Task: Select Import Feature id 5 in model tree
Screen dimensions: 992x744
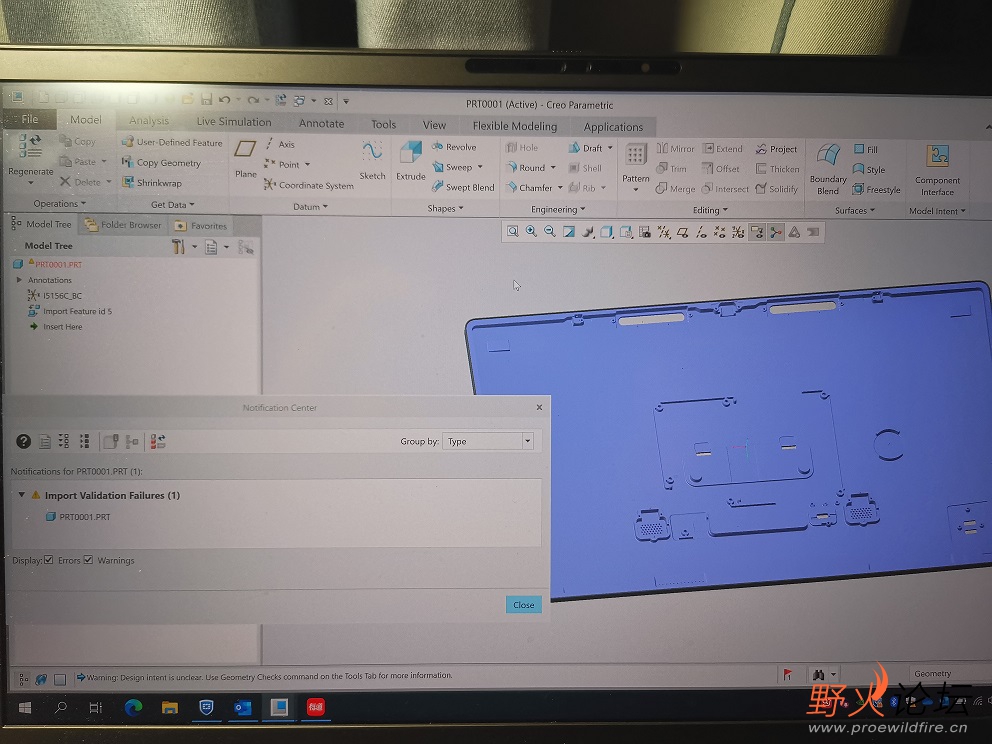Action: tap(70, 311)
